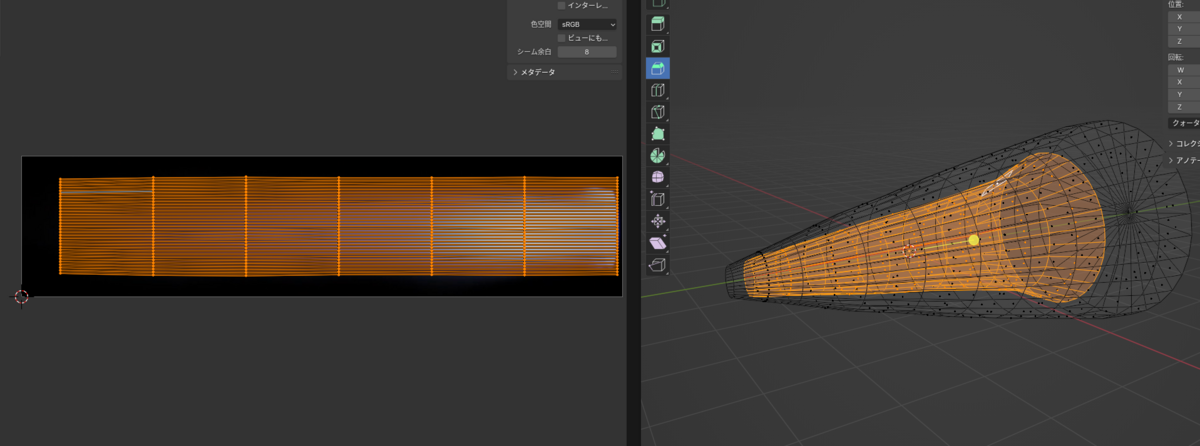This screenshot has height=446, width=1200.
Task: Open the クォータ rotation mode dropdown
Action: click(1184, 123)
